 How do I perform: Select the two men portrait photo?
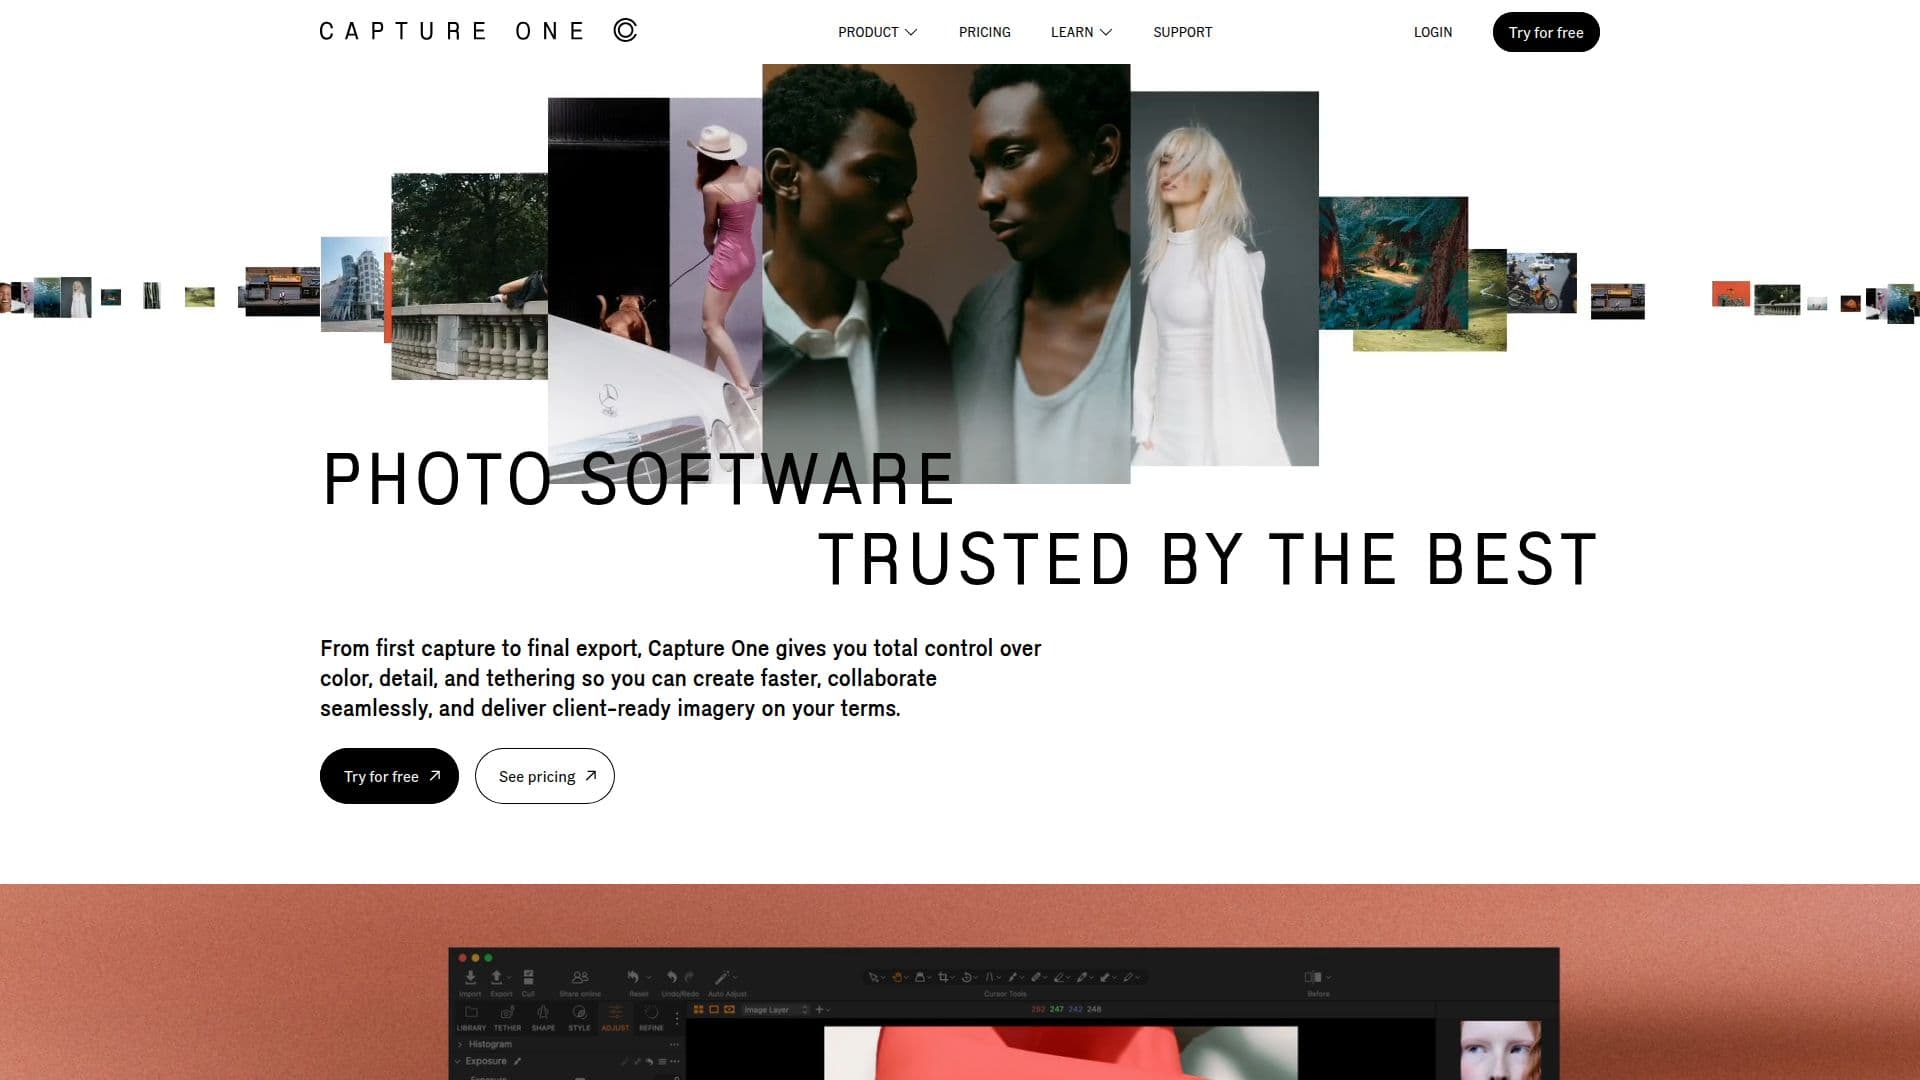946,273
